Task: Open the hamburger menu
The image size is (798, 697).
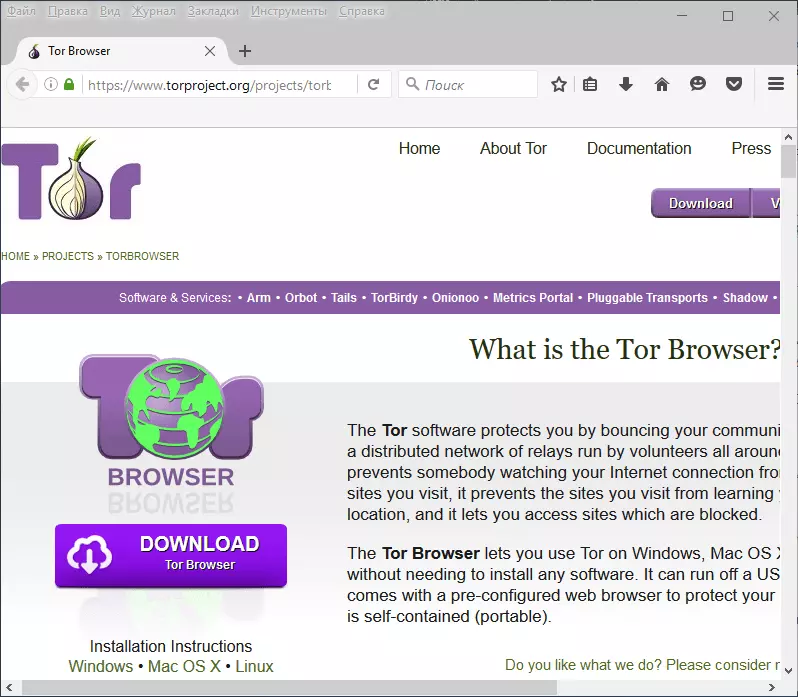Action: pos(775,85)
